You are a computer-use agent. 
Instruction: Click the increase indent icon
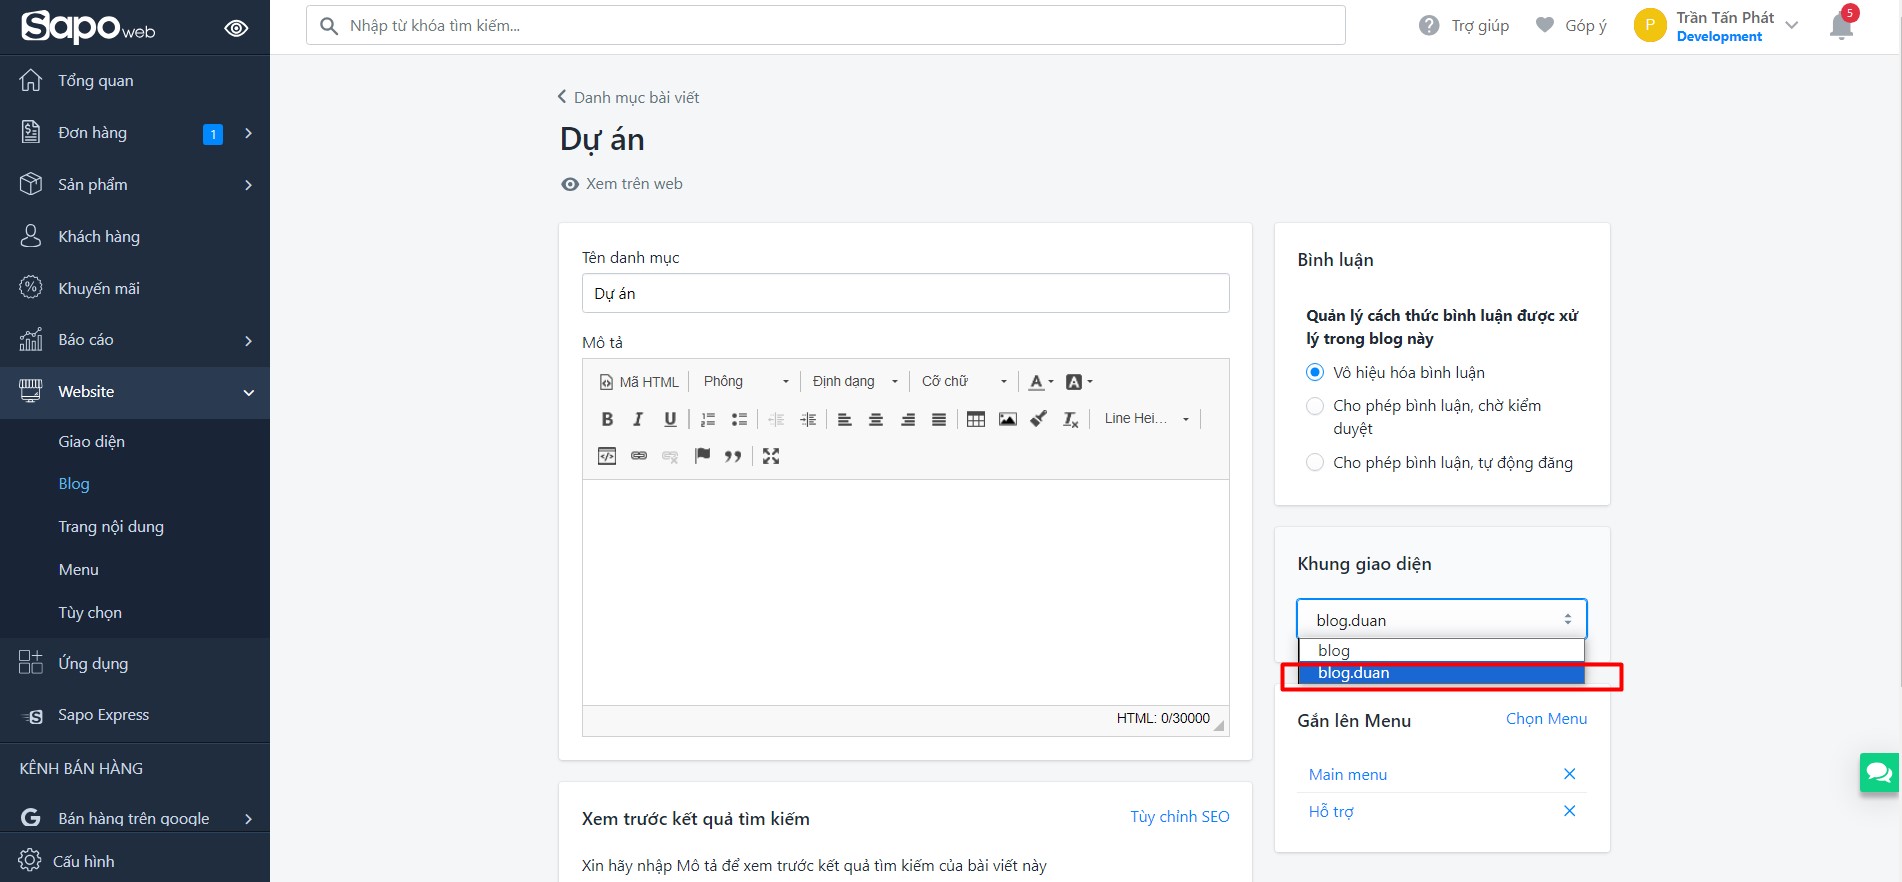808,419
